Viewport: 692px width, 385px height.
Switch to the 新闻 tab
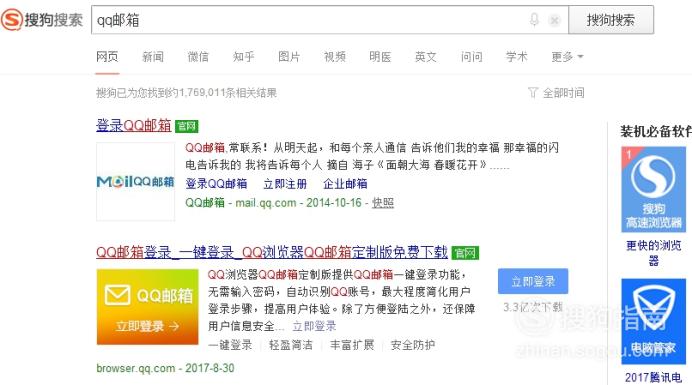[153, 57]
